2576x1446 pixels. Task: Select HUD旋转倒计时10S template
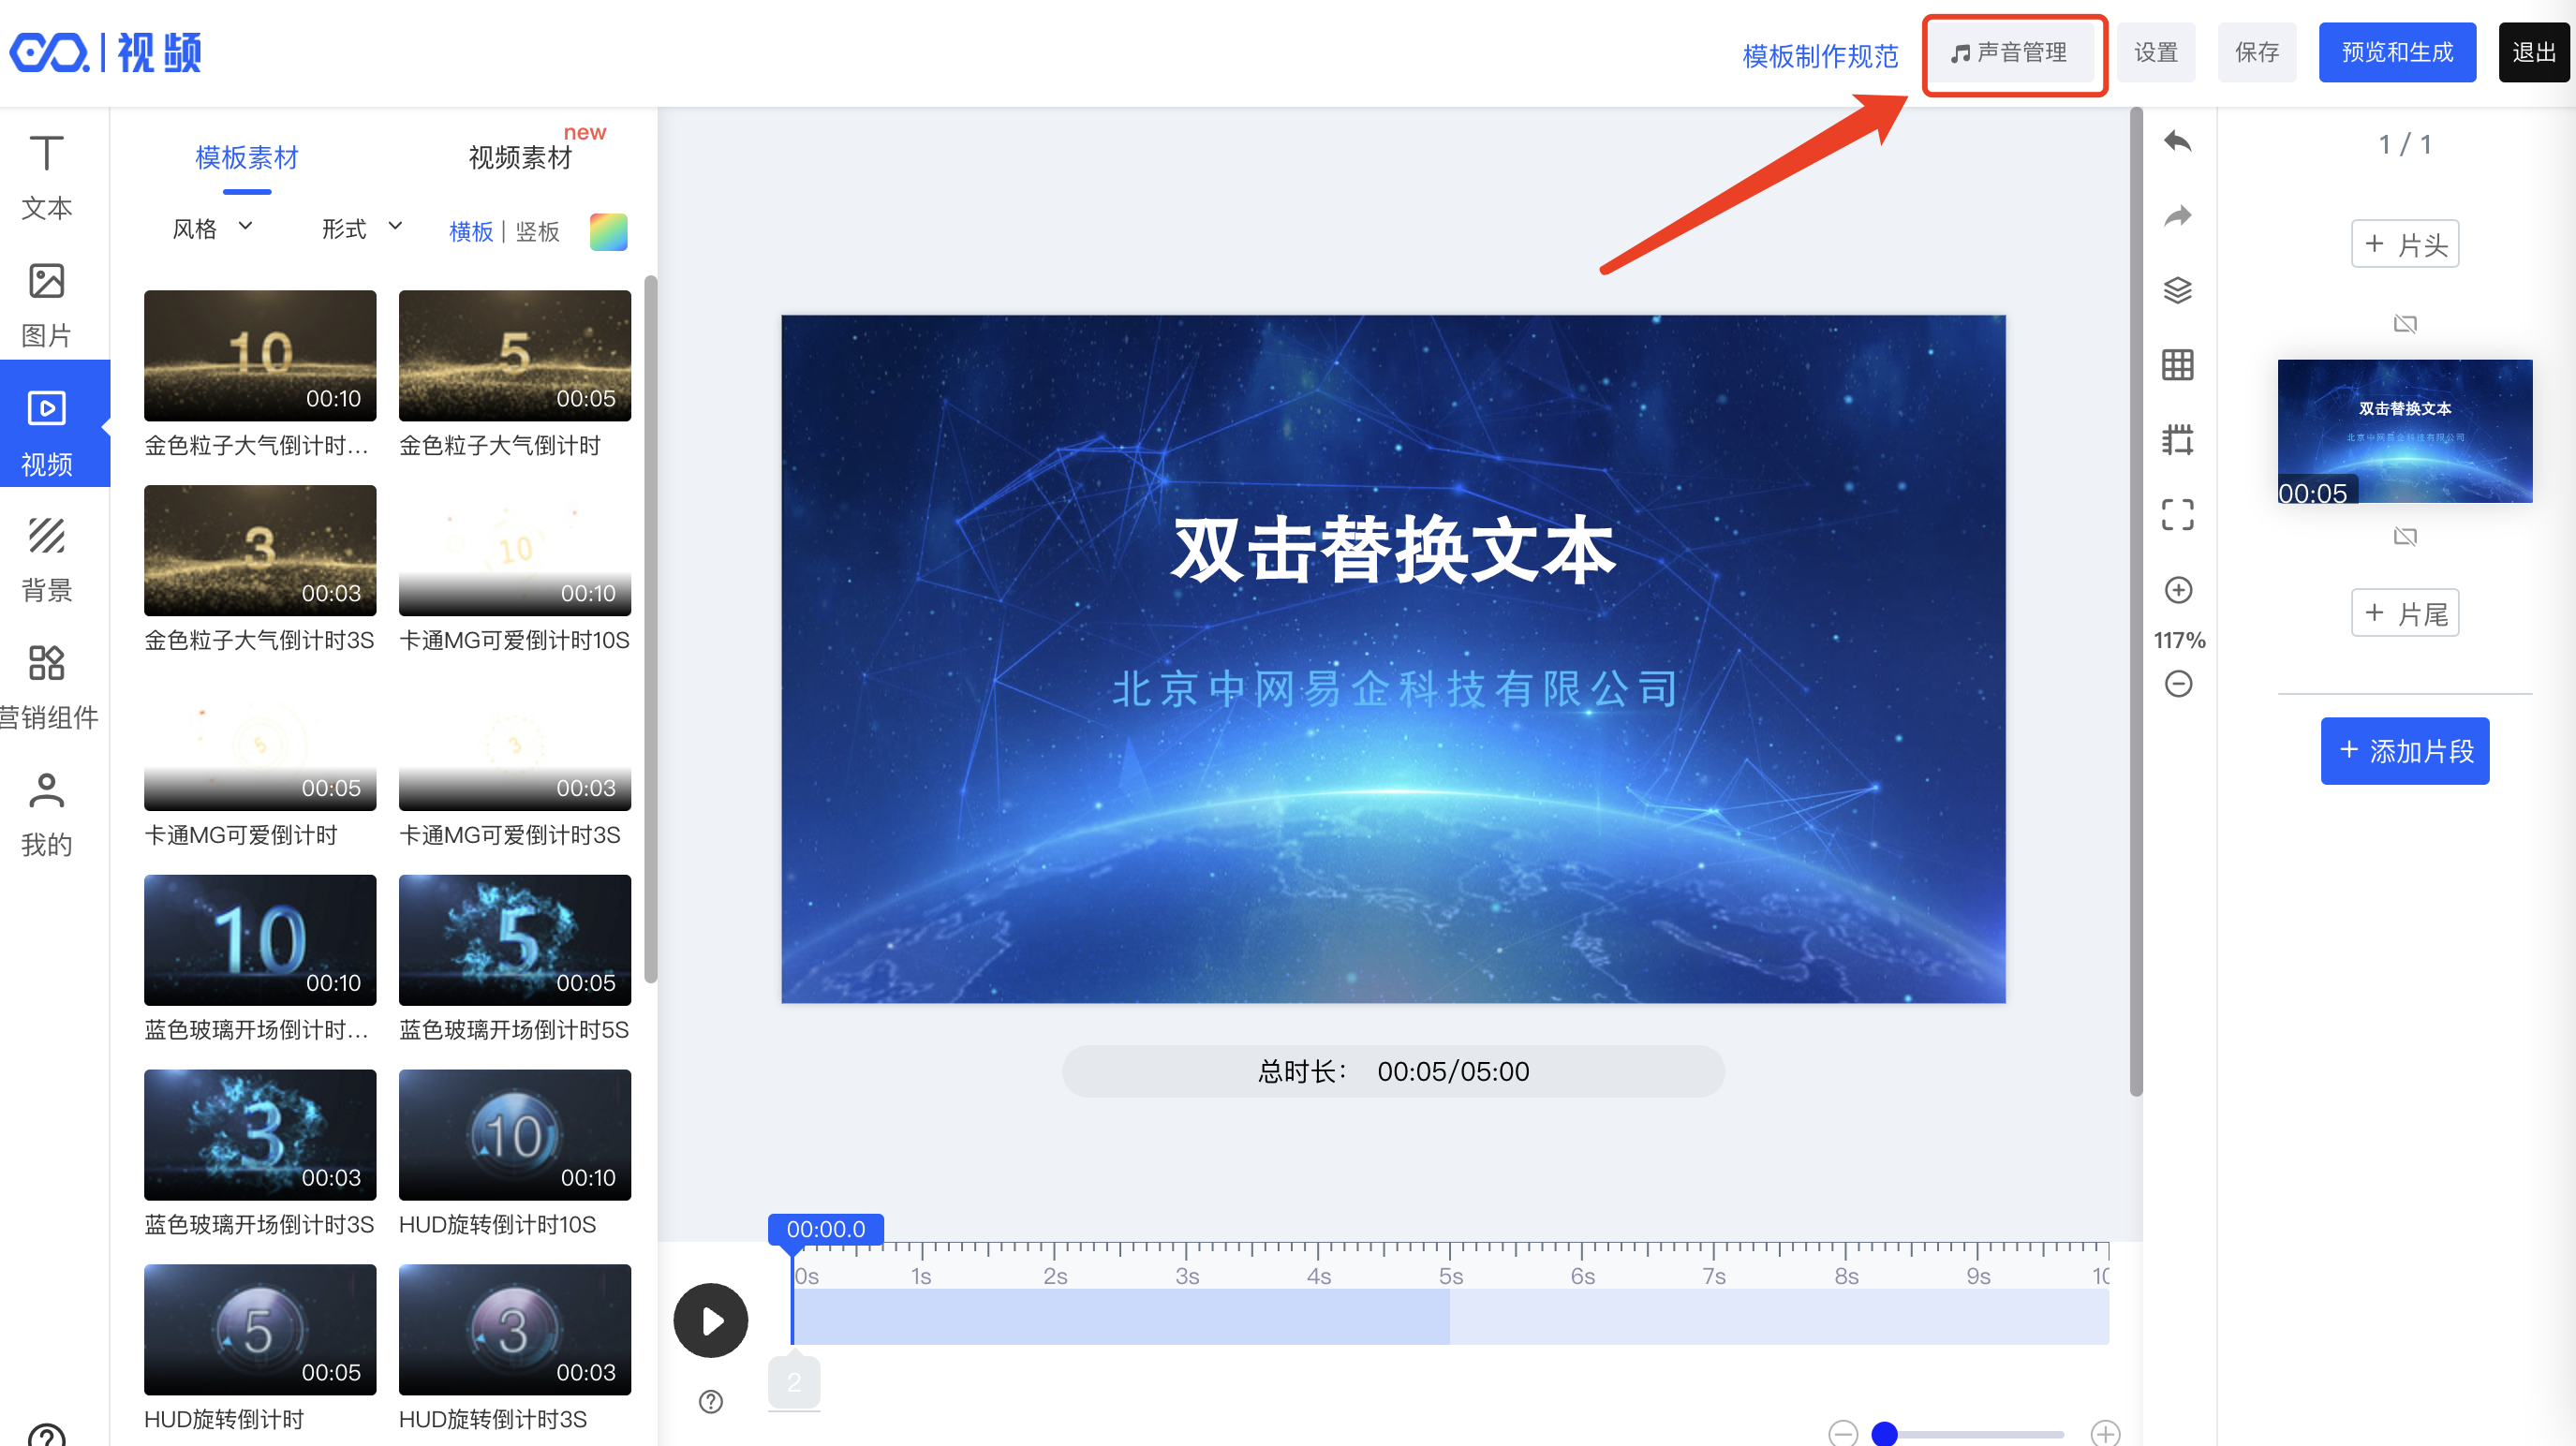tap(515, 1136)
